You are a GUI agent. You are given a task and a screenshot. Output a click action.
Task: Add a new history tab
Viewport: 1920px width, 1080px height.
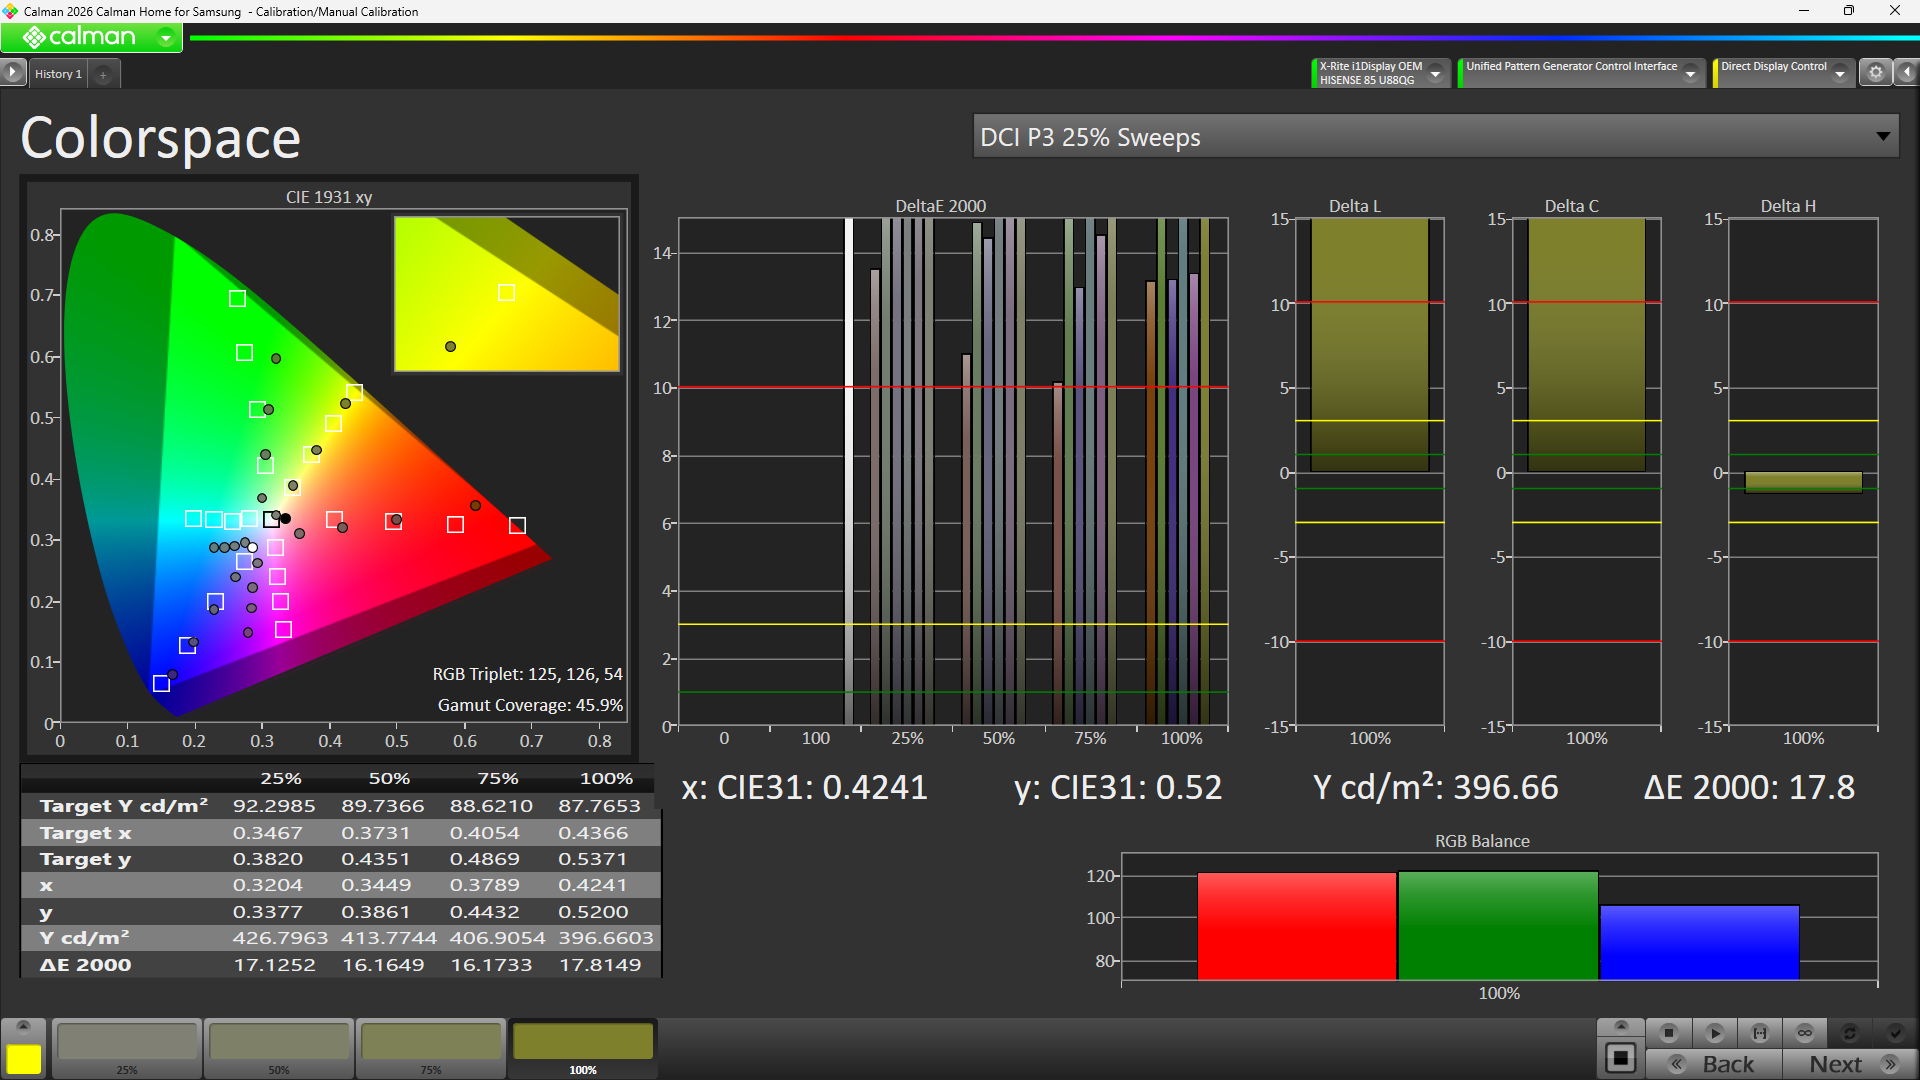tap(103, 74)
